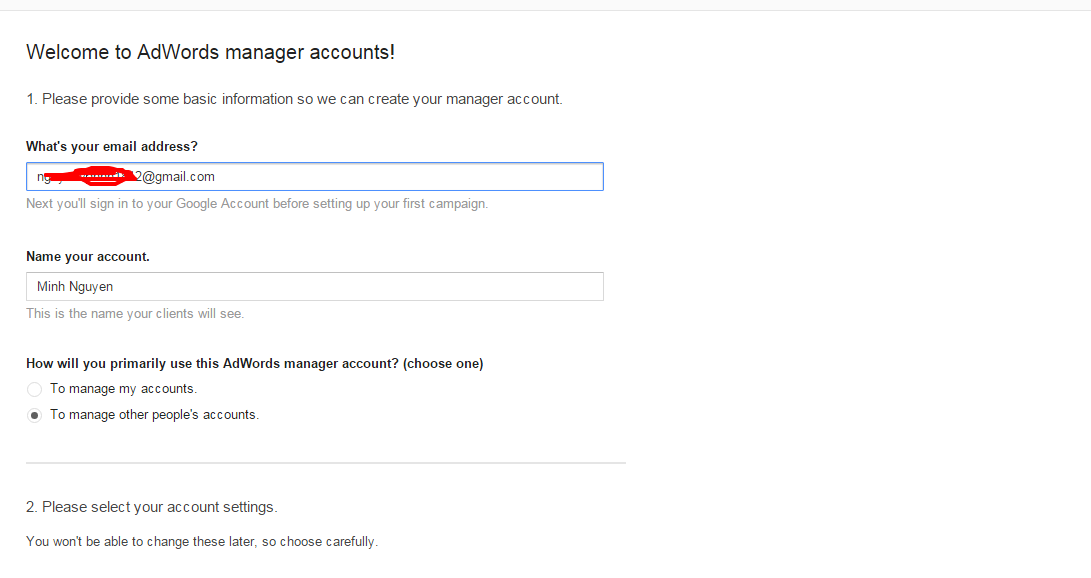Click the email address input field

[314, 177]
